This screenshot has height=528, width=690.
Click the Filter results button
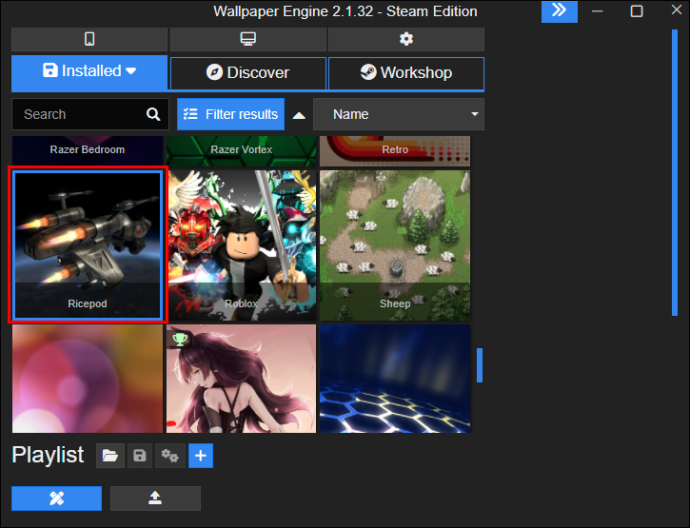230,114
